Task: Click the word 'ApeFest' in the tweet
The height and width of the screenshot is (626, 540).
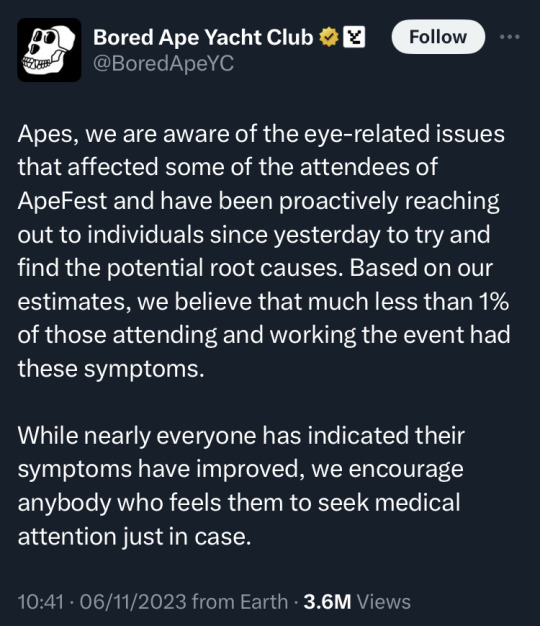Action: (x=62, y=201)
